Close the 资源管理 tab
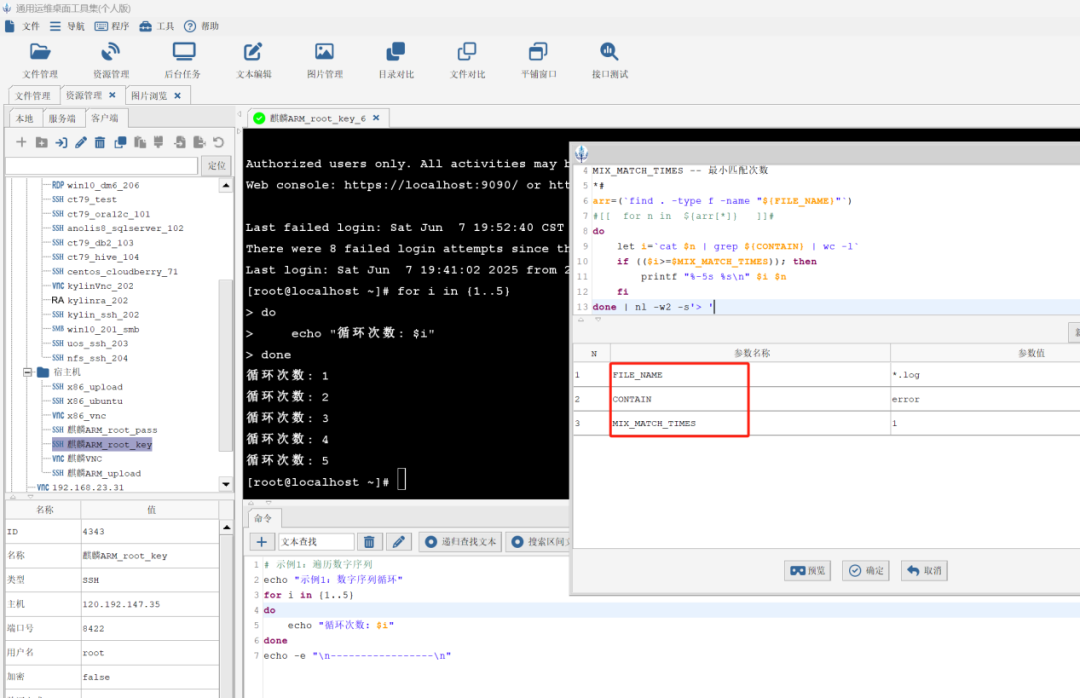Screen dimensions: 1080x698 [x=112, y=95]
